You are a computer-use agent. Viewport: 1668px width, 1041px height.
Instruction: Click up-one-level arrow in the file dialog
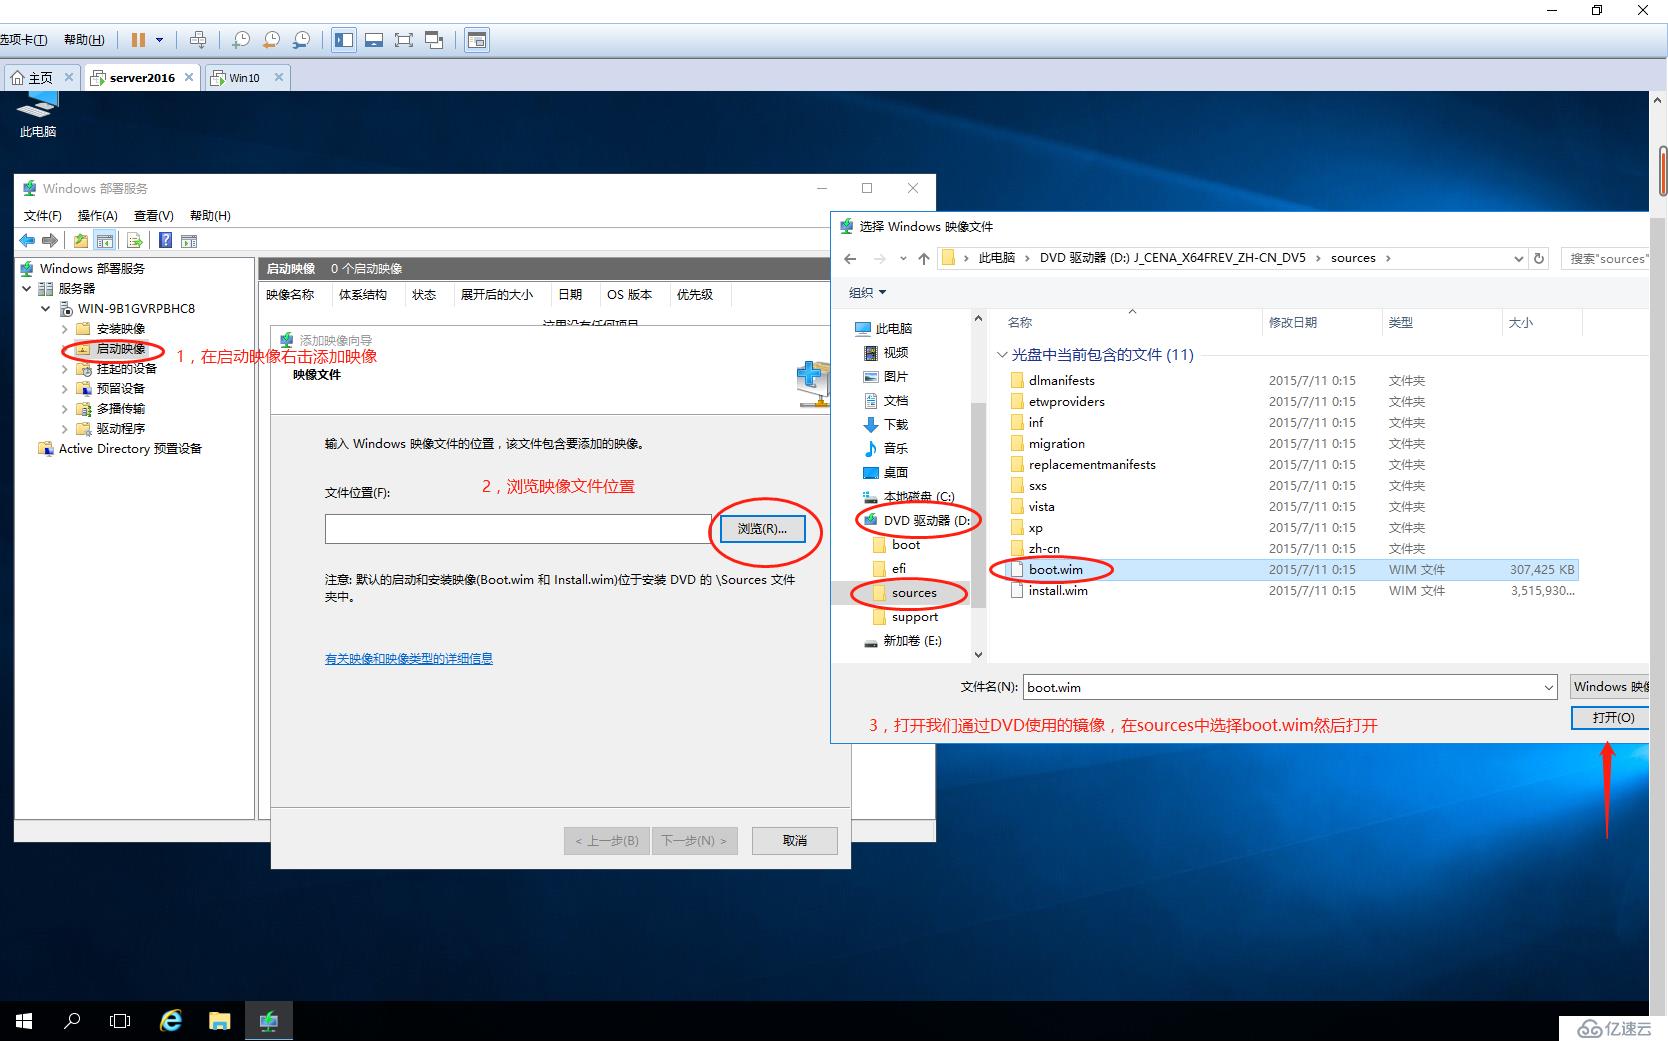pyautogui.click(x=924, y=258)
